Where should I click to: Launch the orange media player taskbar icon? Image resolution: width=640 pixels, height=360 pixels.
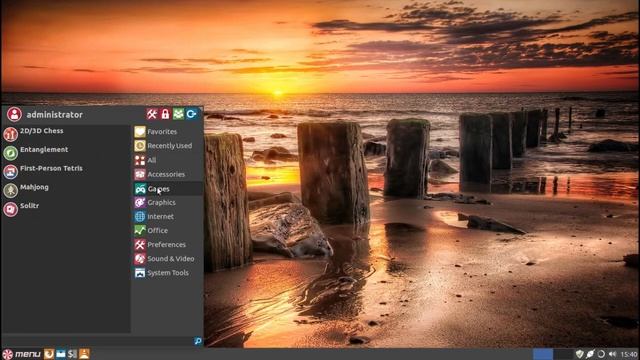[84, 354]
